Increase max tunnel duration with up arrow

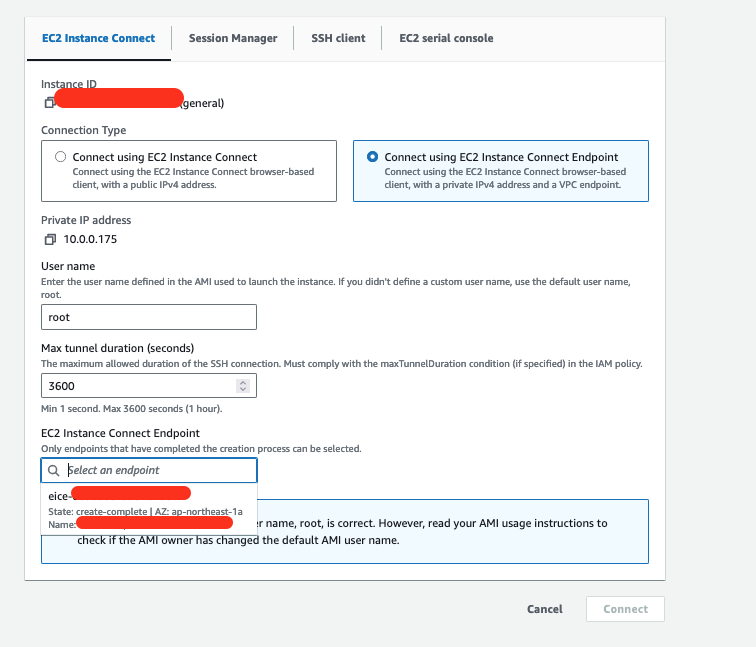coord(243,382)
